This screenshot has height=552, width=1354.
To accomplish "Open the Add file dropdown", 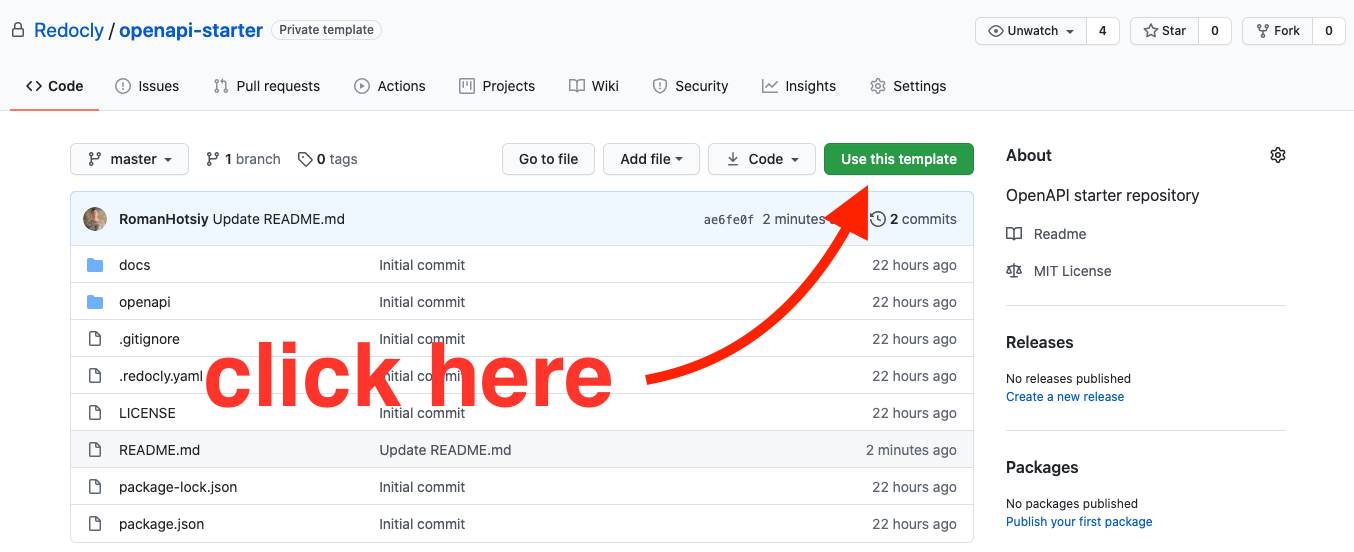I will tap(651, 159).
